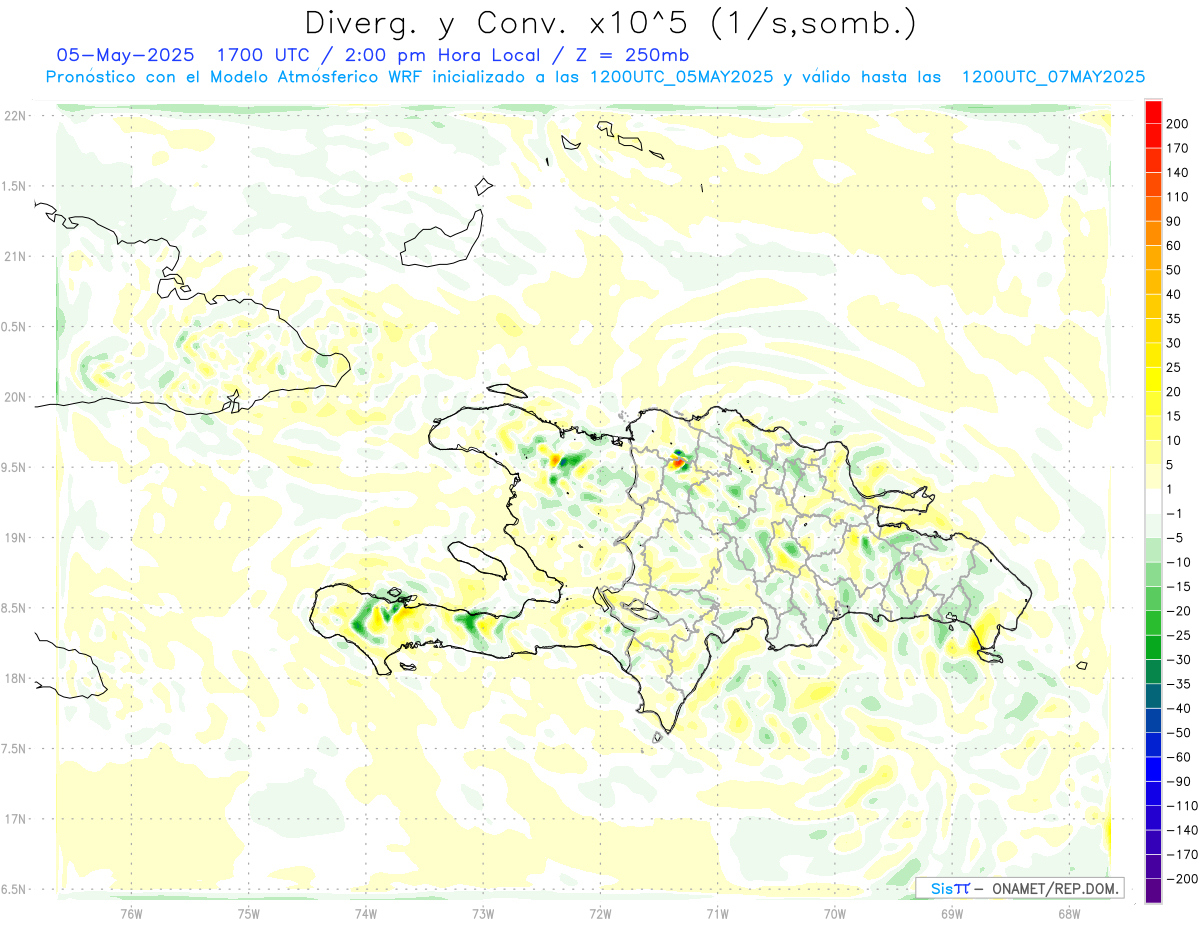Click the "72W" longitude axis label
Viewport: 1200px width, 927px height.
600,913
